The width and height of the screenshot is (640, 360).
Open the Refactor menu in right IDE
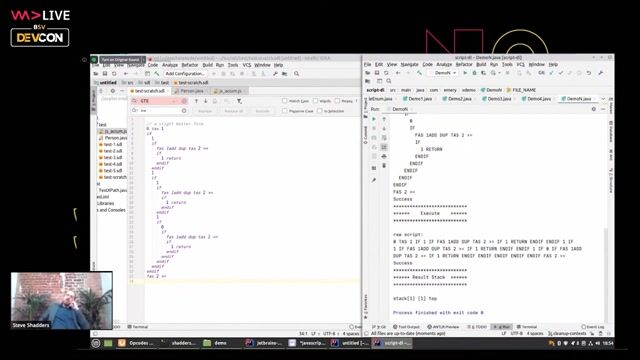click(x=464, y=64)
